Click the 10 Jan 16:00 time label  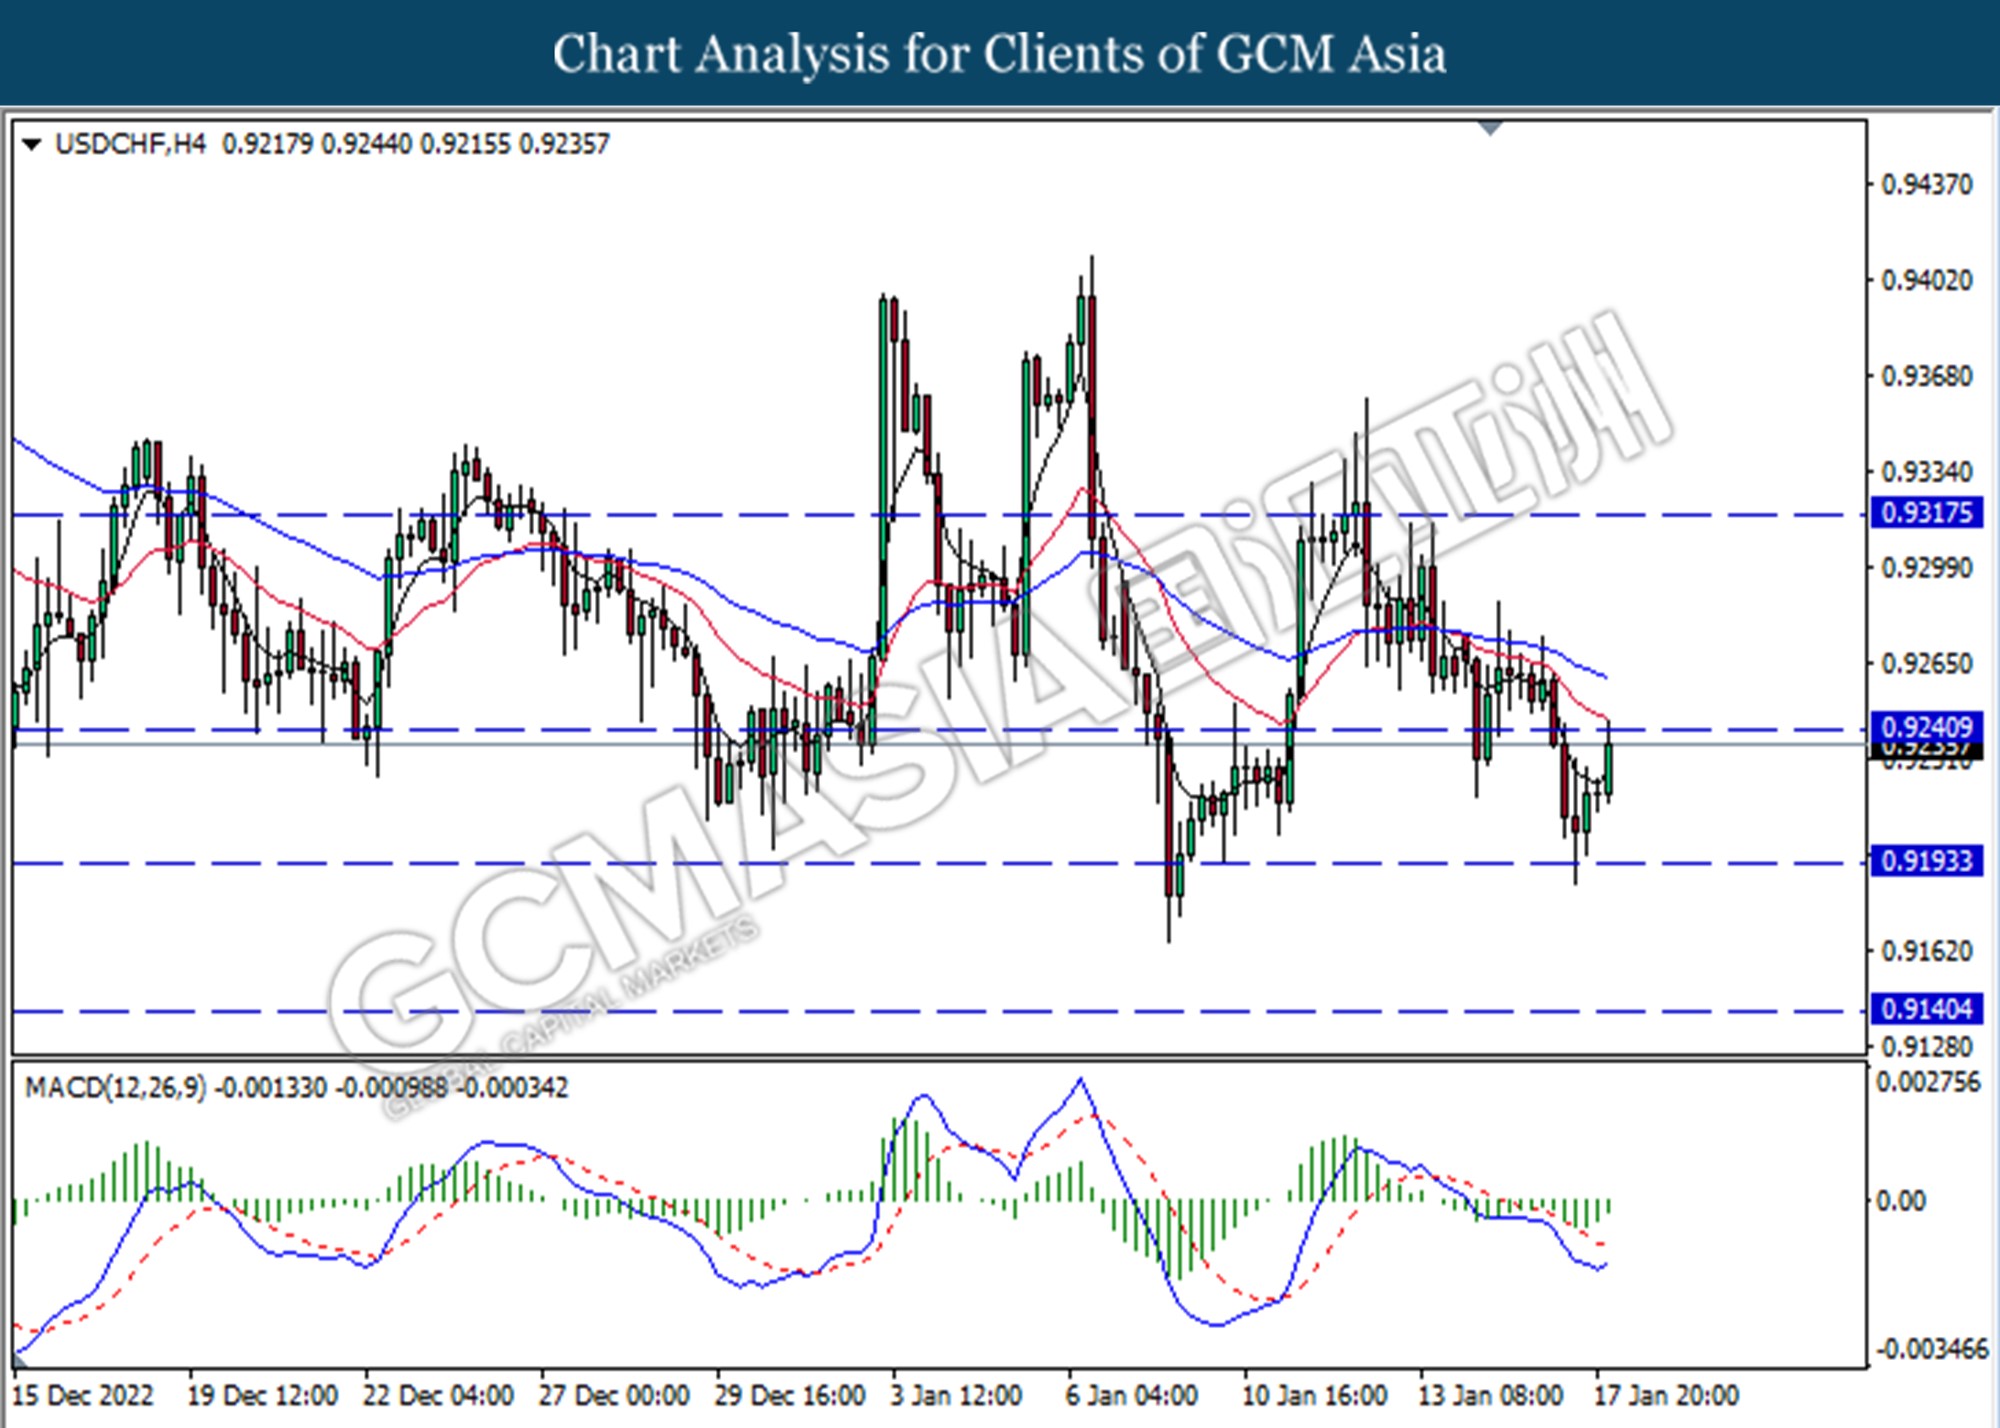click(1315, 1395)
